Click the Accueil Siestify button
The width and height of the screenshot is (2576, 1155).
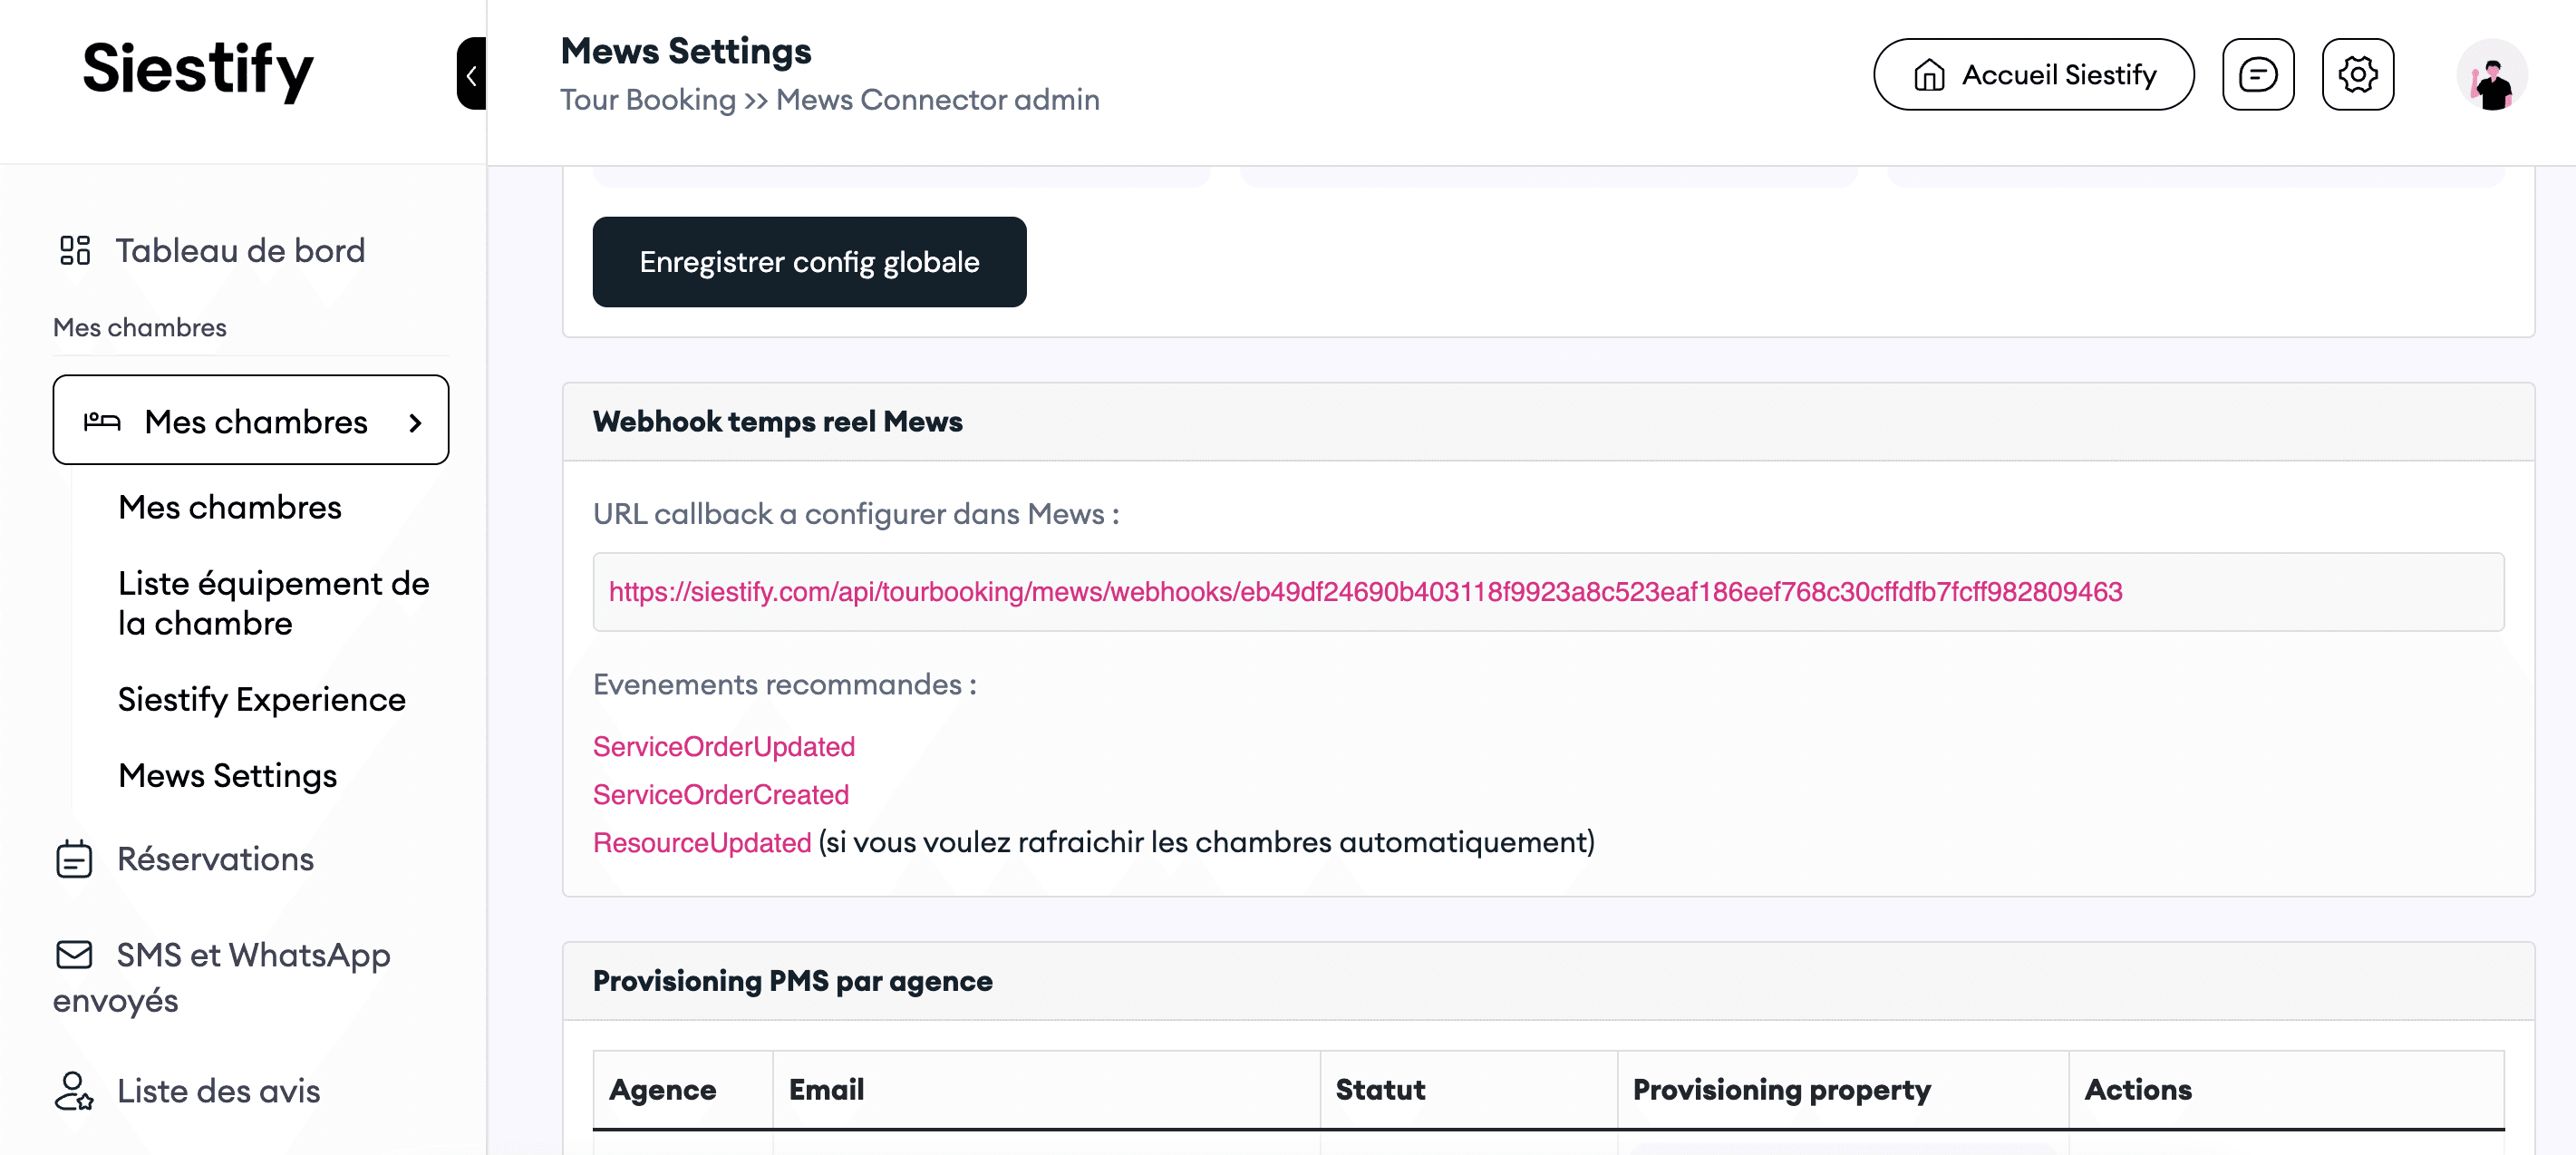2033,75
